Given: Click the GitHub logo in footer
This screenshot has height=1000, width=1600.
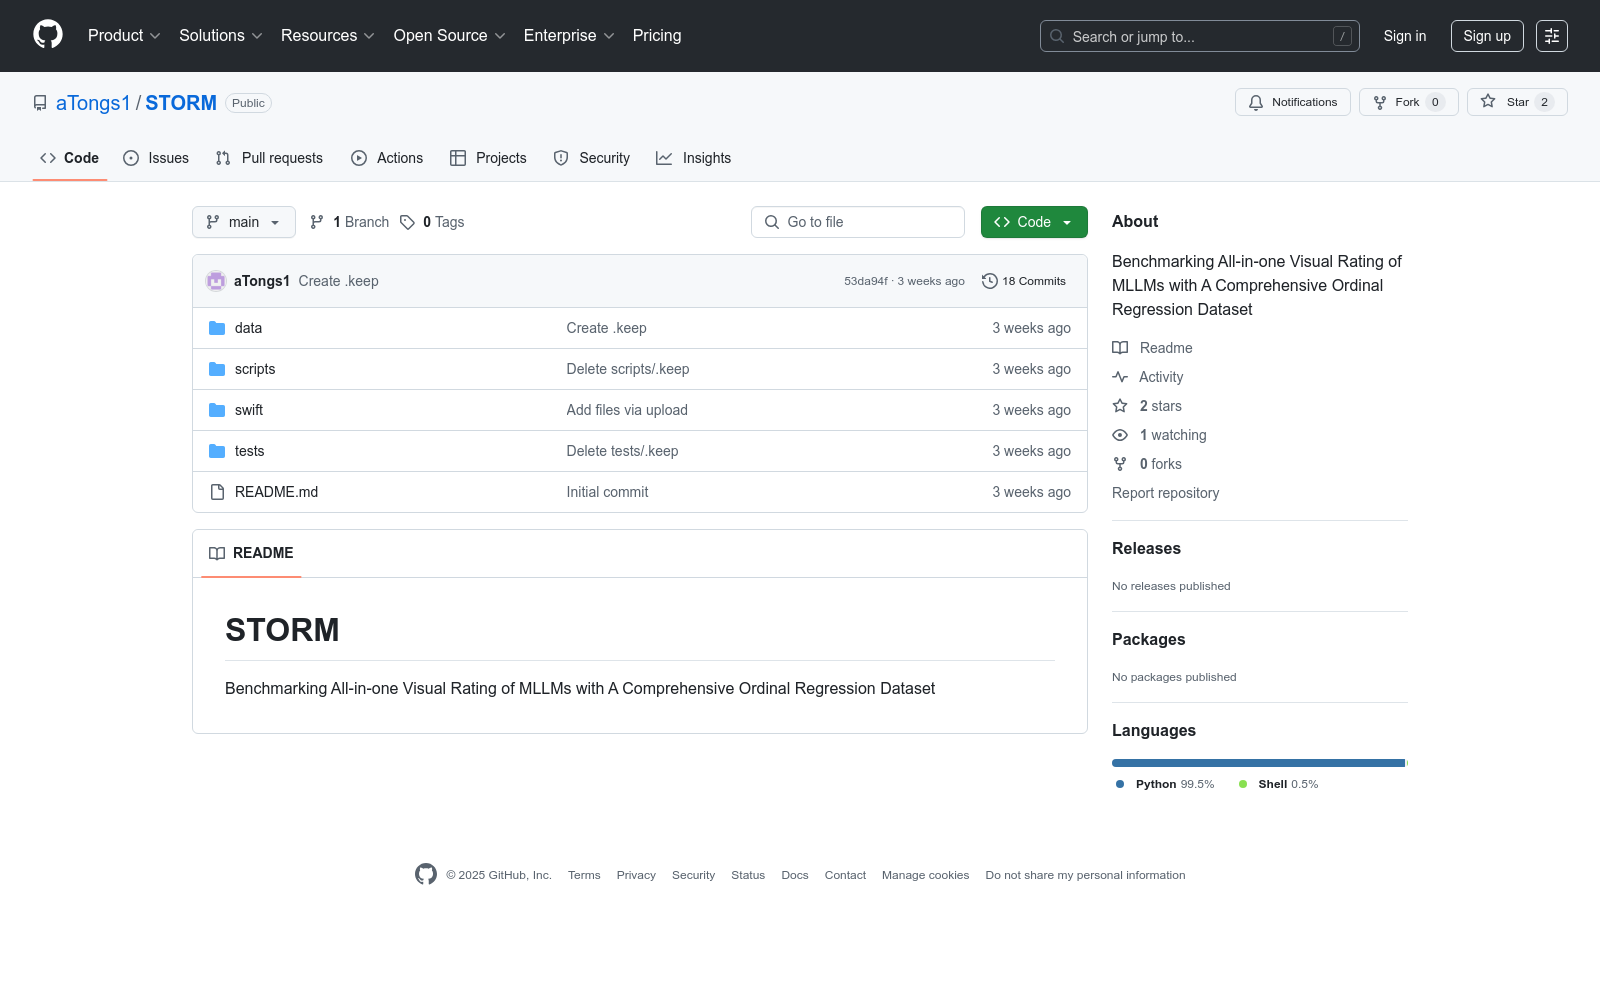Looking at the screenshot, I should click(x=426, y=874).
